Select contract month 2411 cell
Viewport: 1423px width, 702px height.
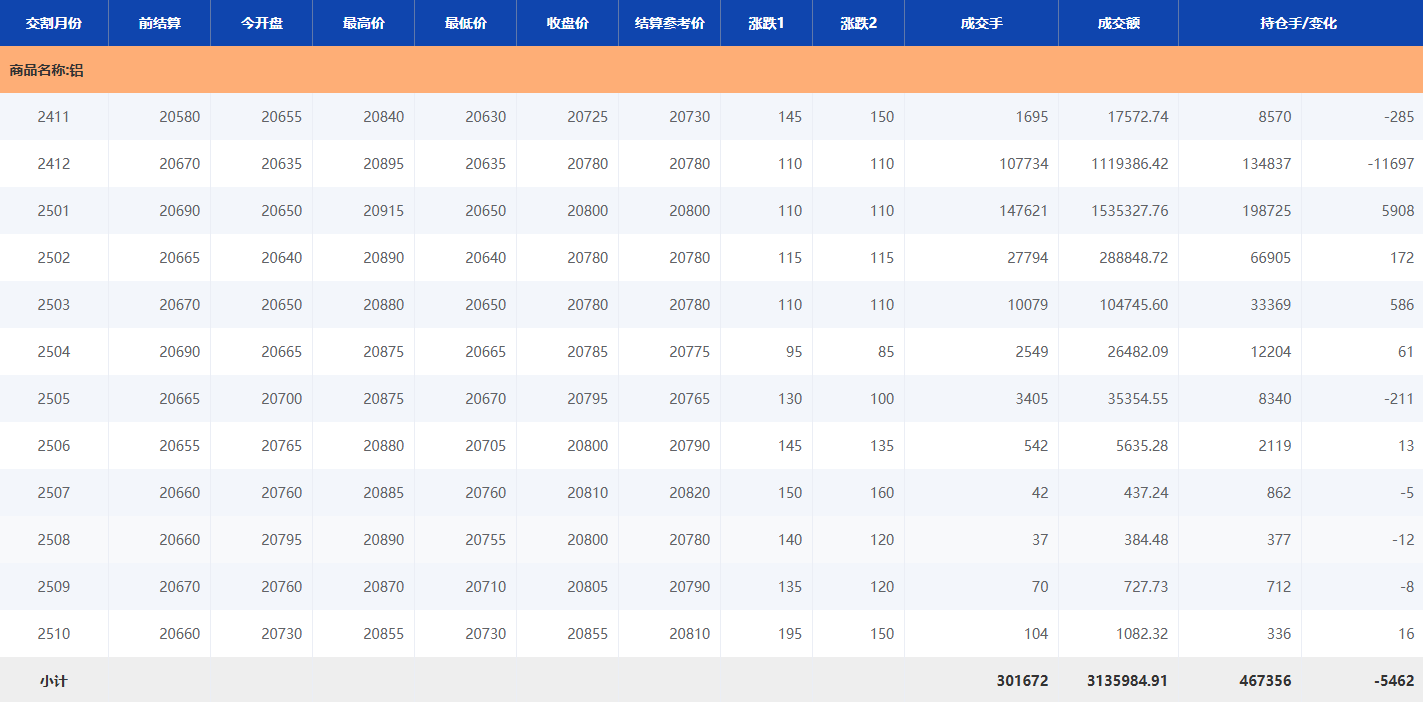click(x=54, y=117)
